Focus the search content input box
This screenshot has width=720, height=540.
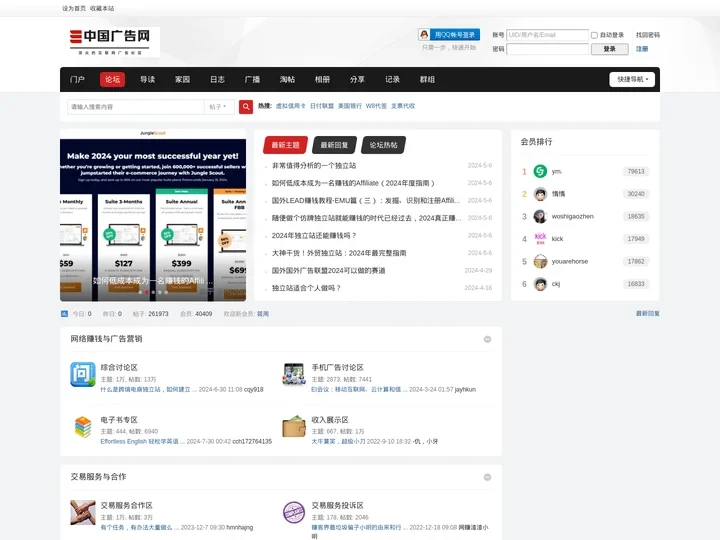pyautogui.click(x=136, y=107)
